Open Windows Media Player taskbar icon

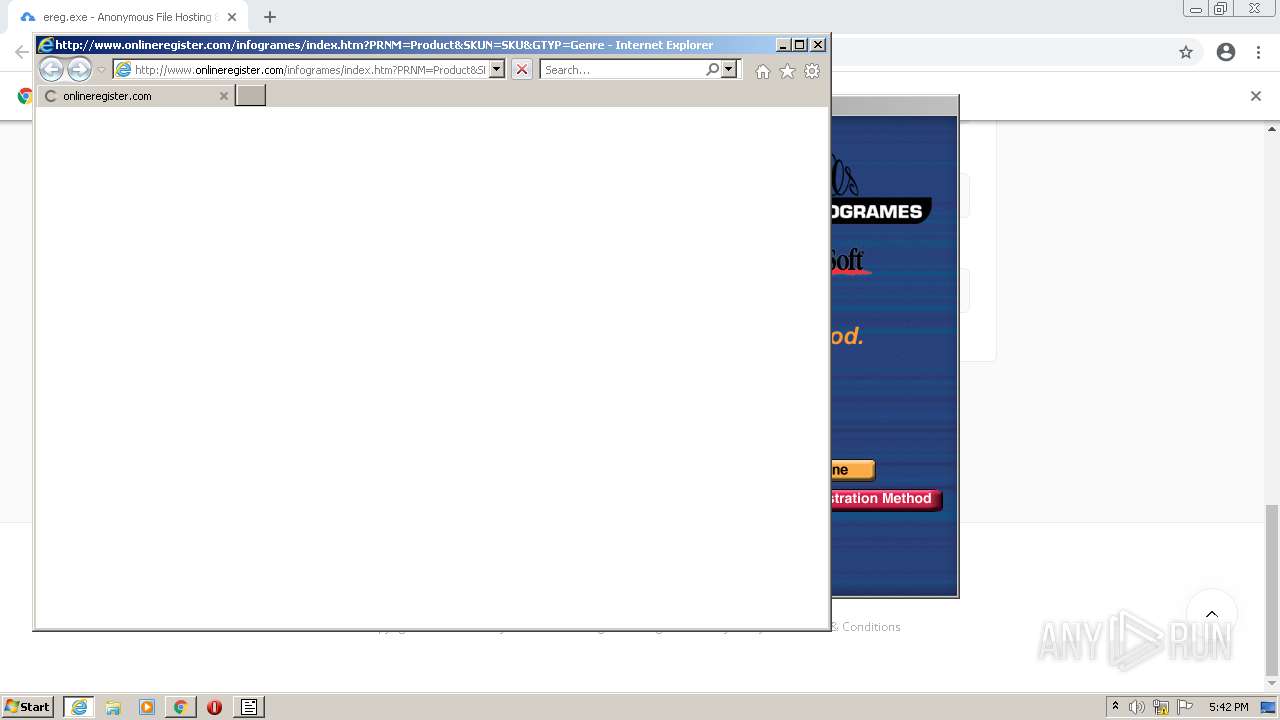tap(147, 707)
